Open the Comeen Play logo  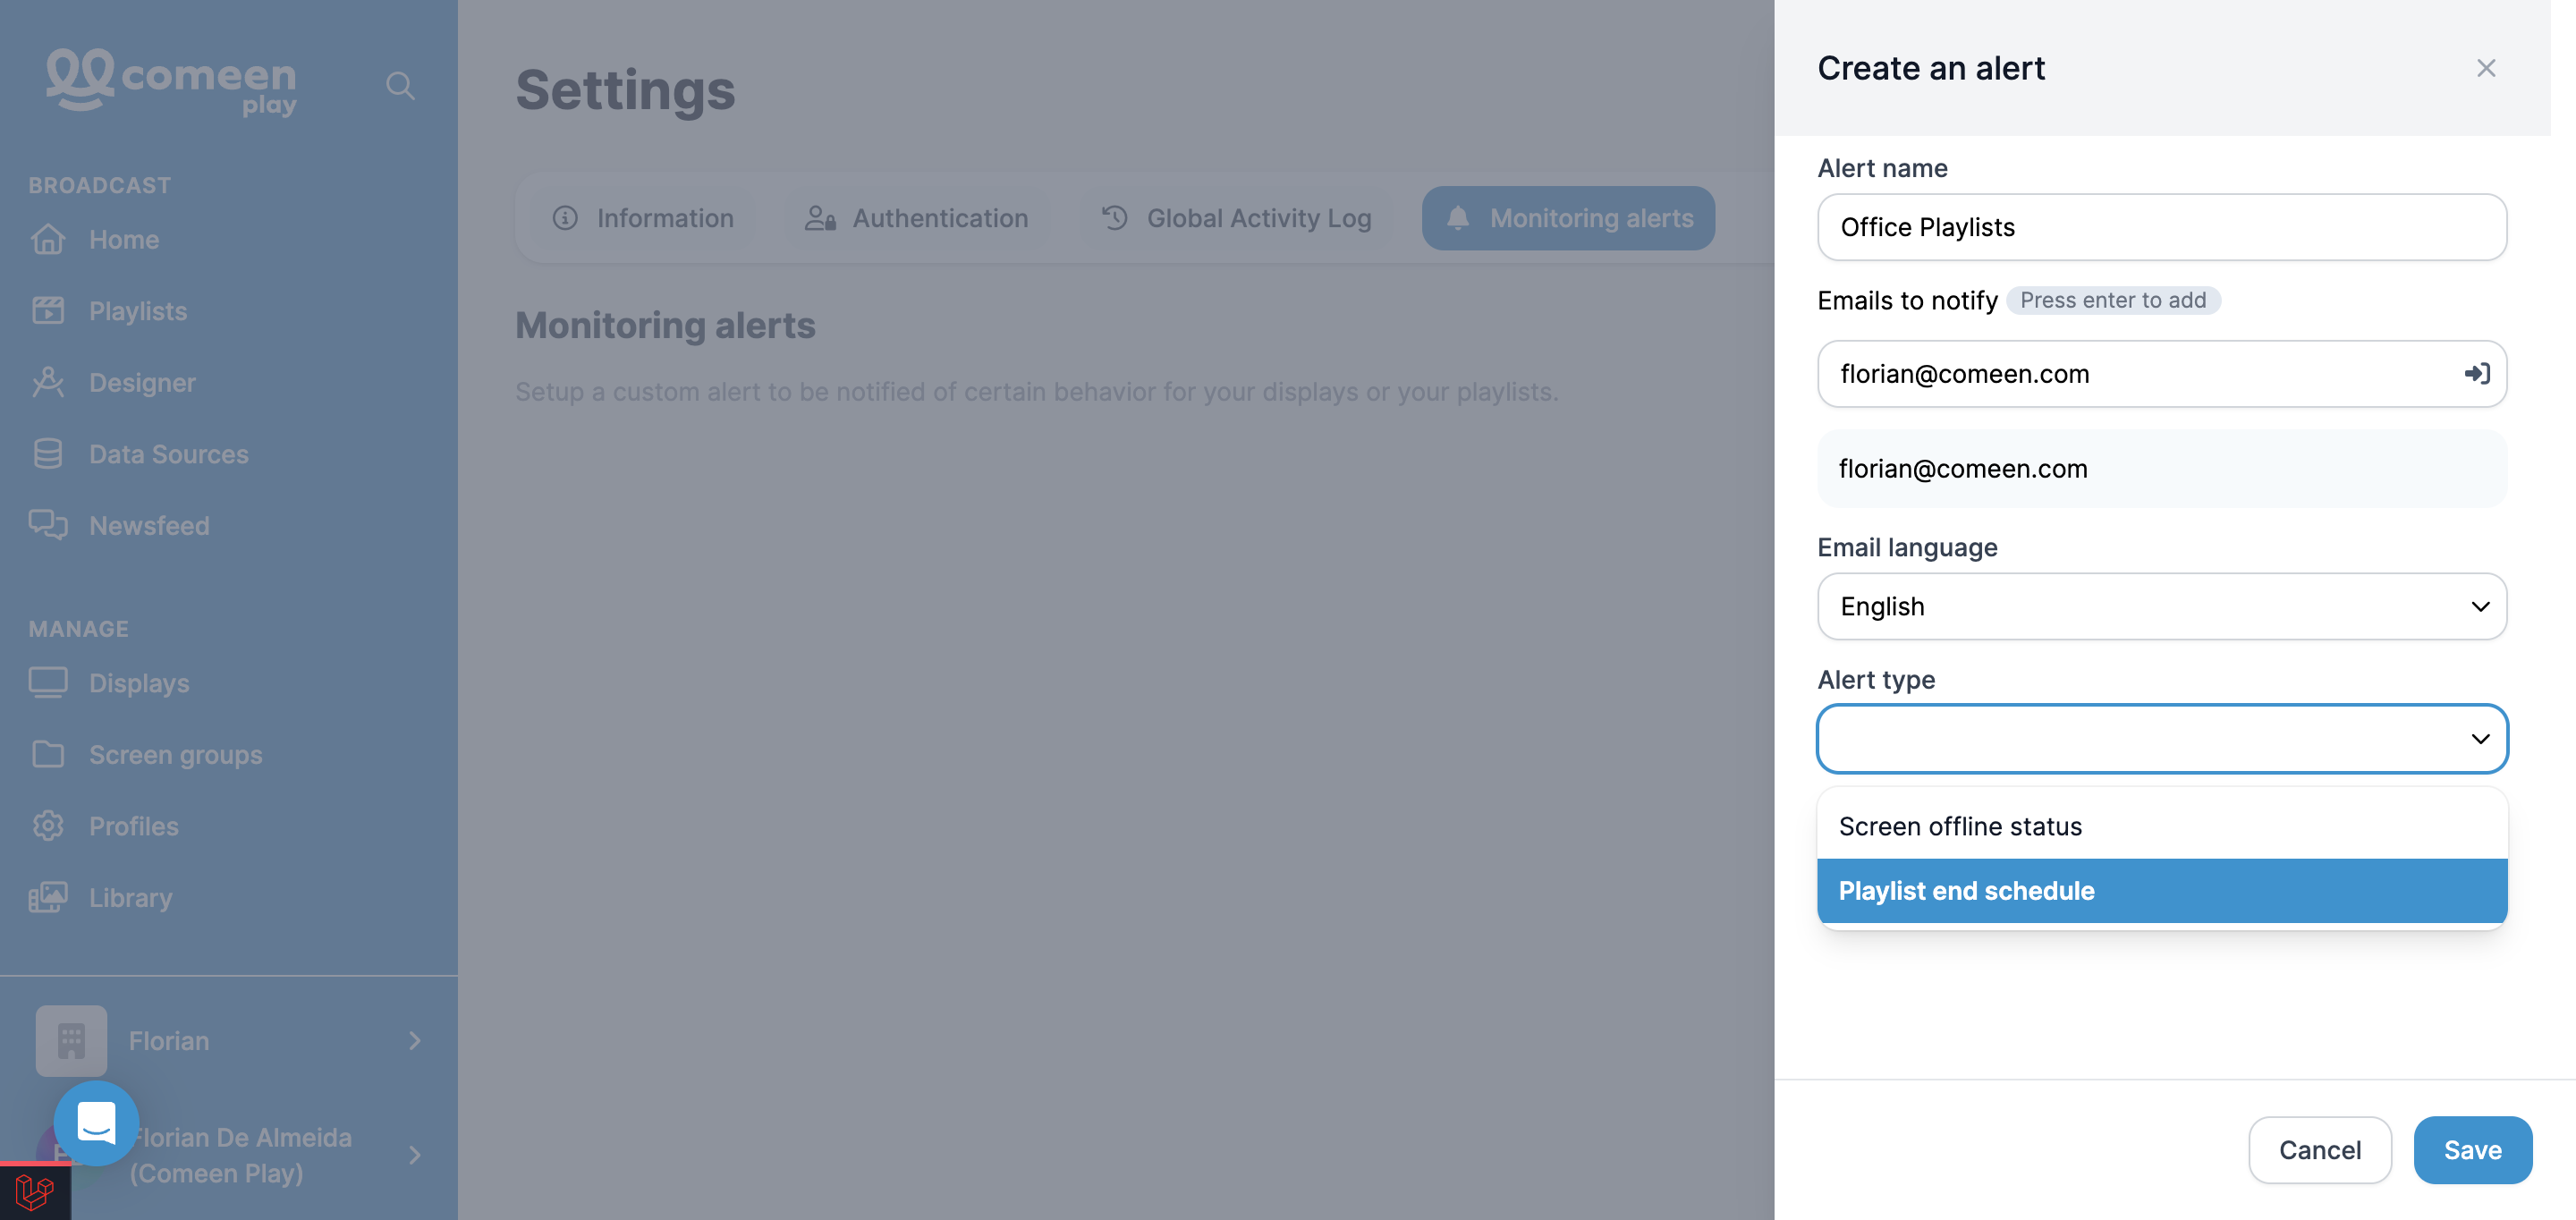click(171, 82)
